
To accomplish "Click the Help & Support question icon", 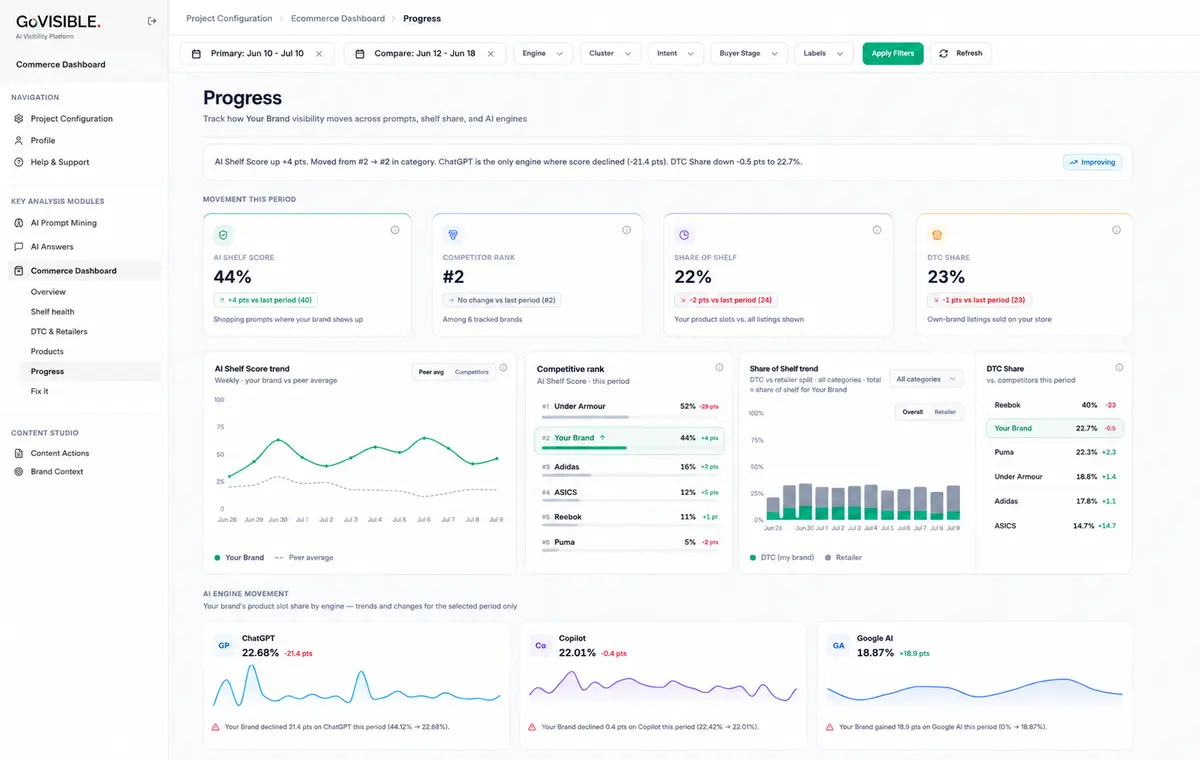I will pos(19,162).
